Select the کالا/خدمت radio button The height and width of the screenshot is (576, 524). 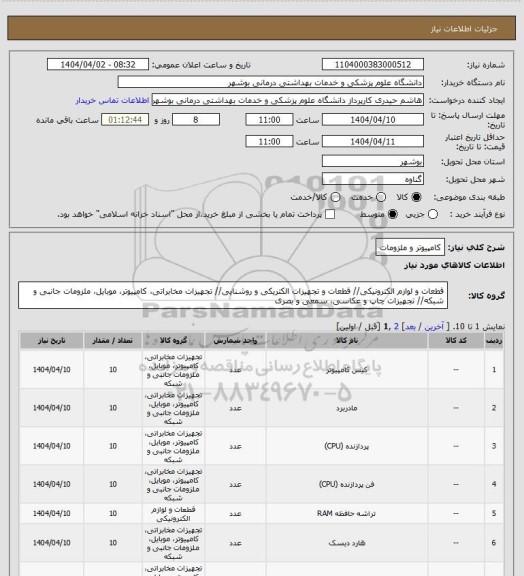335,197
